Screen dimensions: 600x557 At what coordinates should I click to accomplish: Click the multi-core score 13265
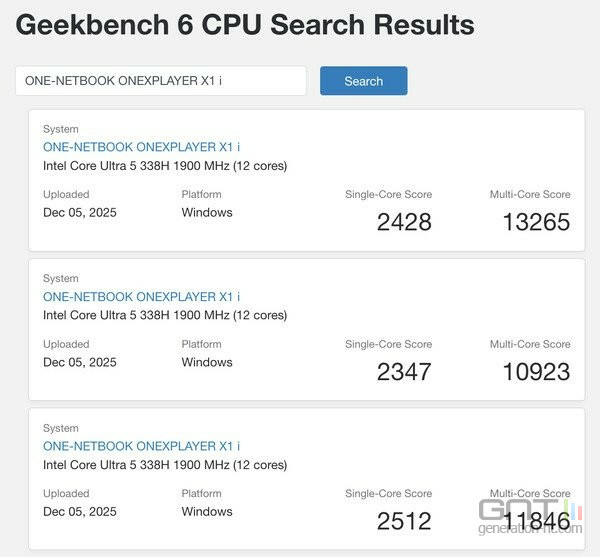pyautogui.click(x=536, y=221)
